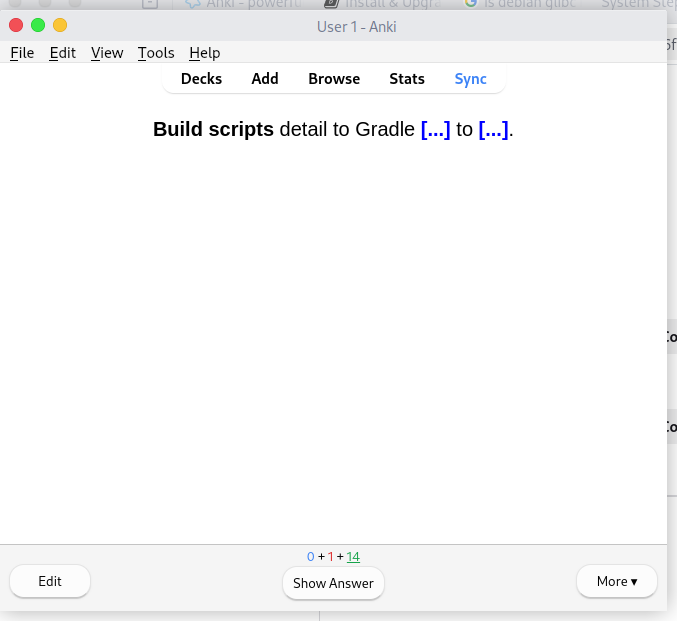Go to Decks in the top toolbar

[201, 79]
